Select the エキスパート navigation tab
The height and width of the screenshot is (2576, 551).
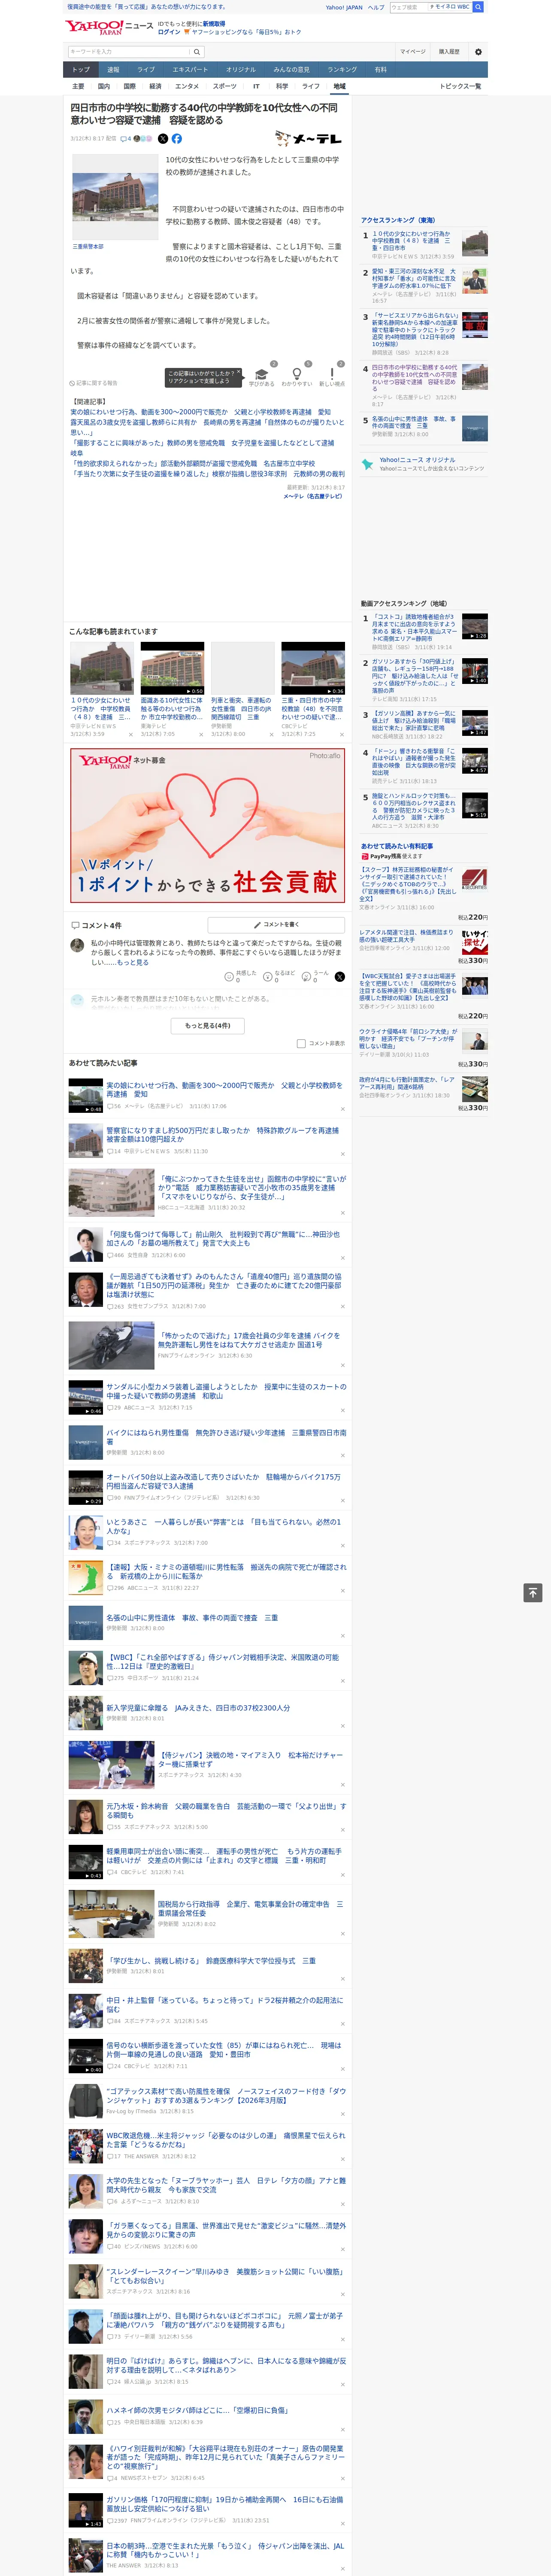coord(190,70)
